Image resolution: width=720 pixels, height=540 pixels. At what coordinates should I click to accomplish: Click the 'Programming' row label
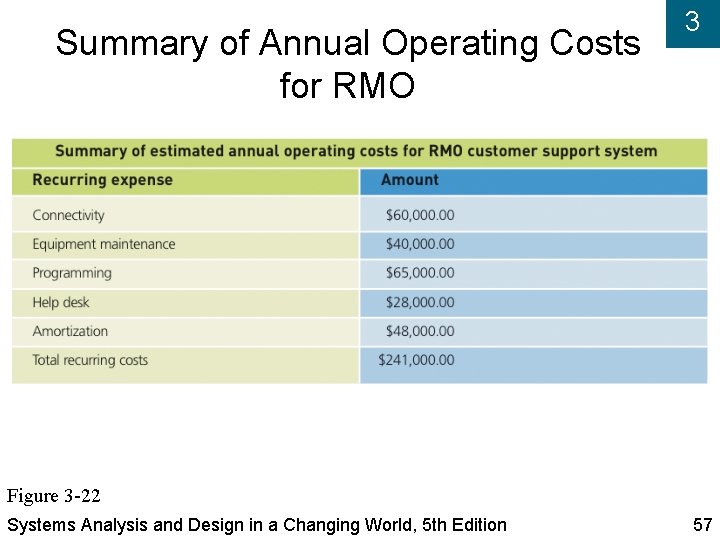(x=72, y=273)
